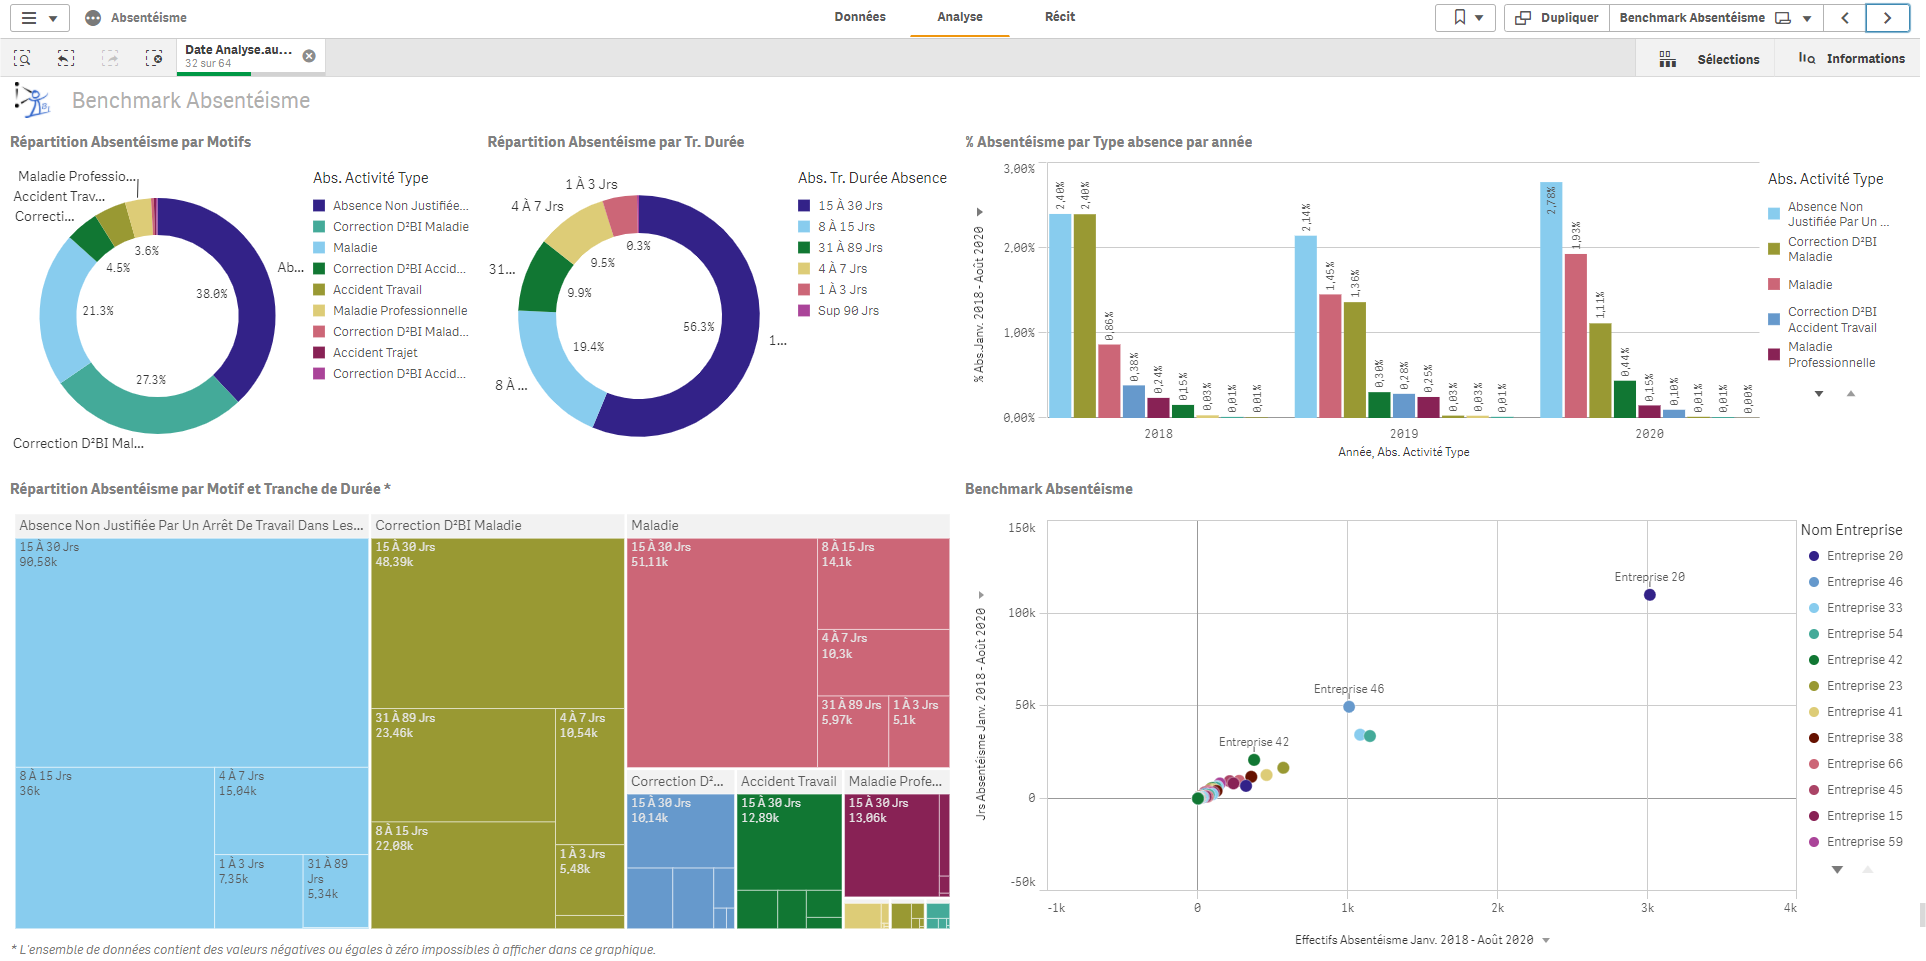
Task: Click the app info icon beside Absentéisme
Action: 93,18
